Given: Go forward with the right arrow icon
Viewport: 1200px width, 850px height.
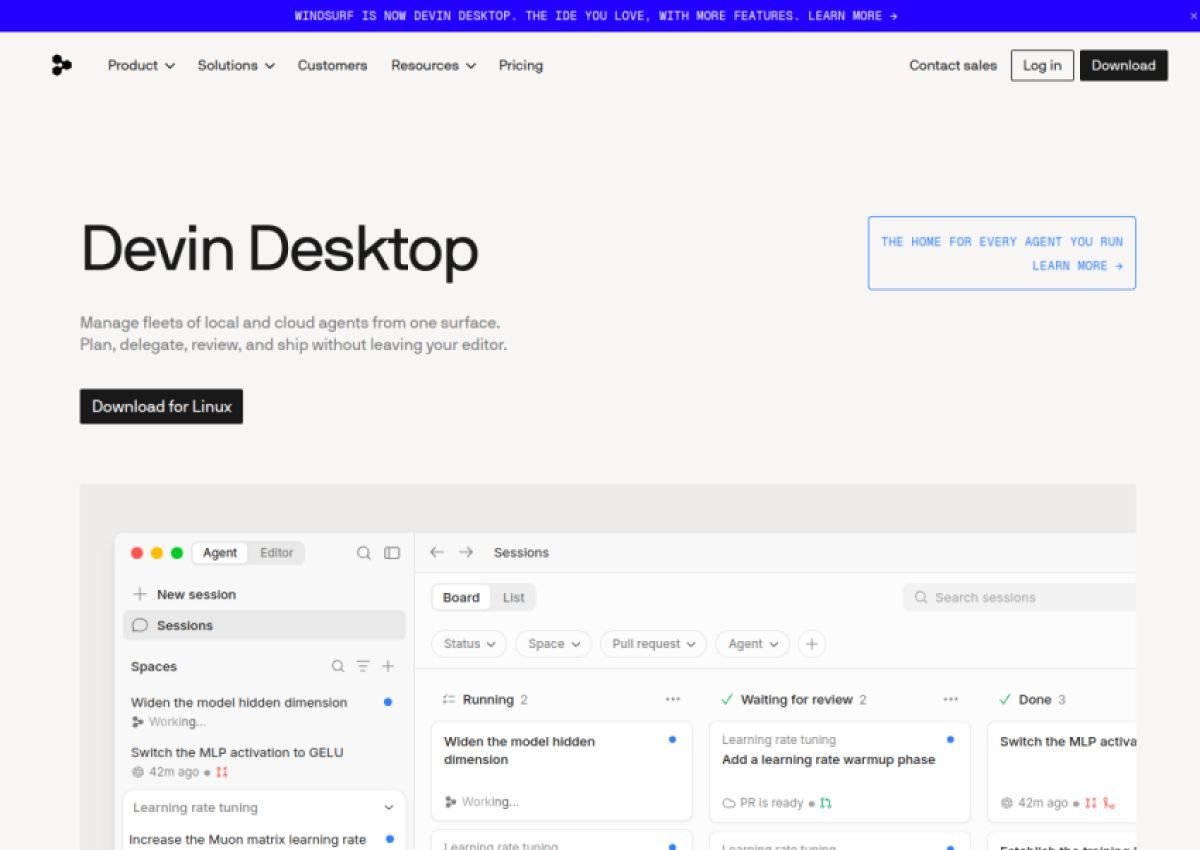Looking at the screenshot, I should [466, 552].
